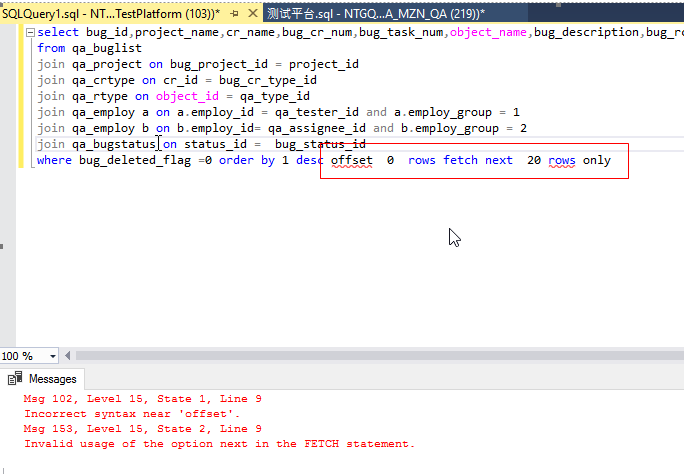Close the SQLQuery1.sql tab
This screenshot has width=684, height=474.
coord(253,14)
